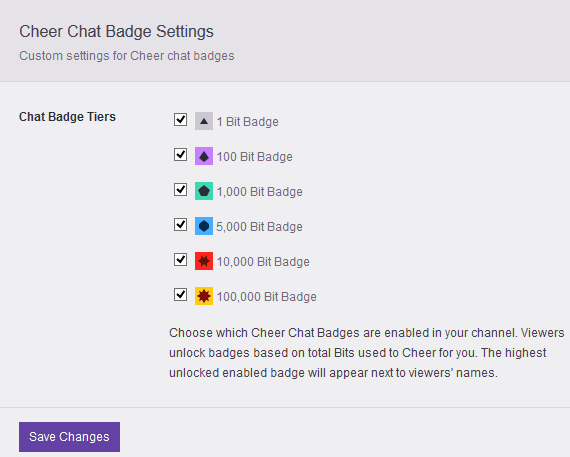This screenshot has height=457, width=570.
Task: Uncheck the 1 Bit Badge checkbox
Action: 180,119
